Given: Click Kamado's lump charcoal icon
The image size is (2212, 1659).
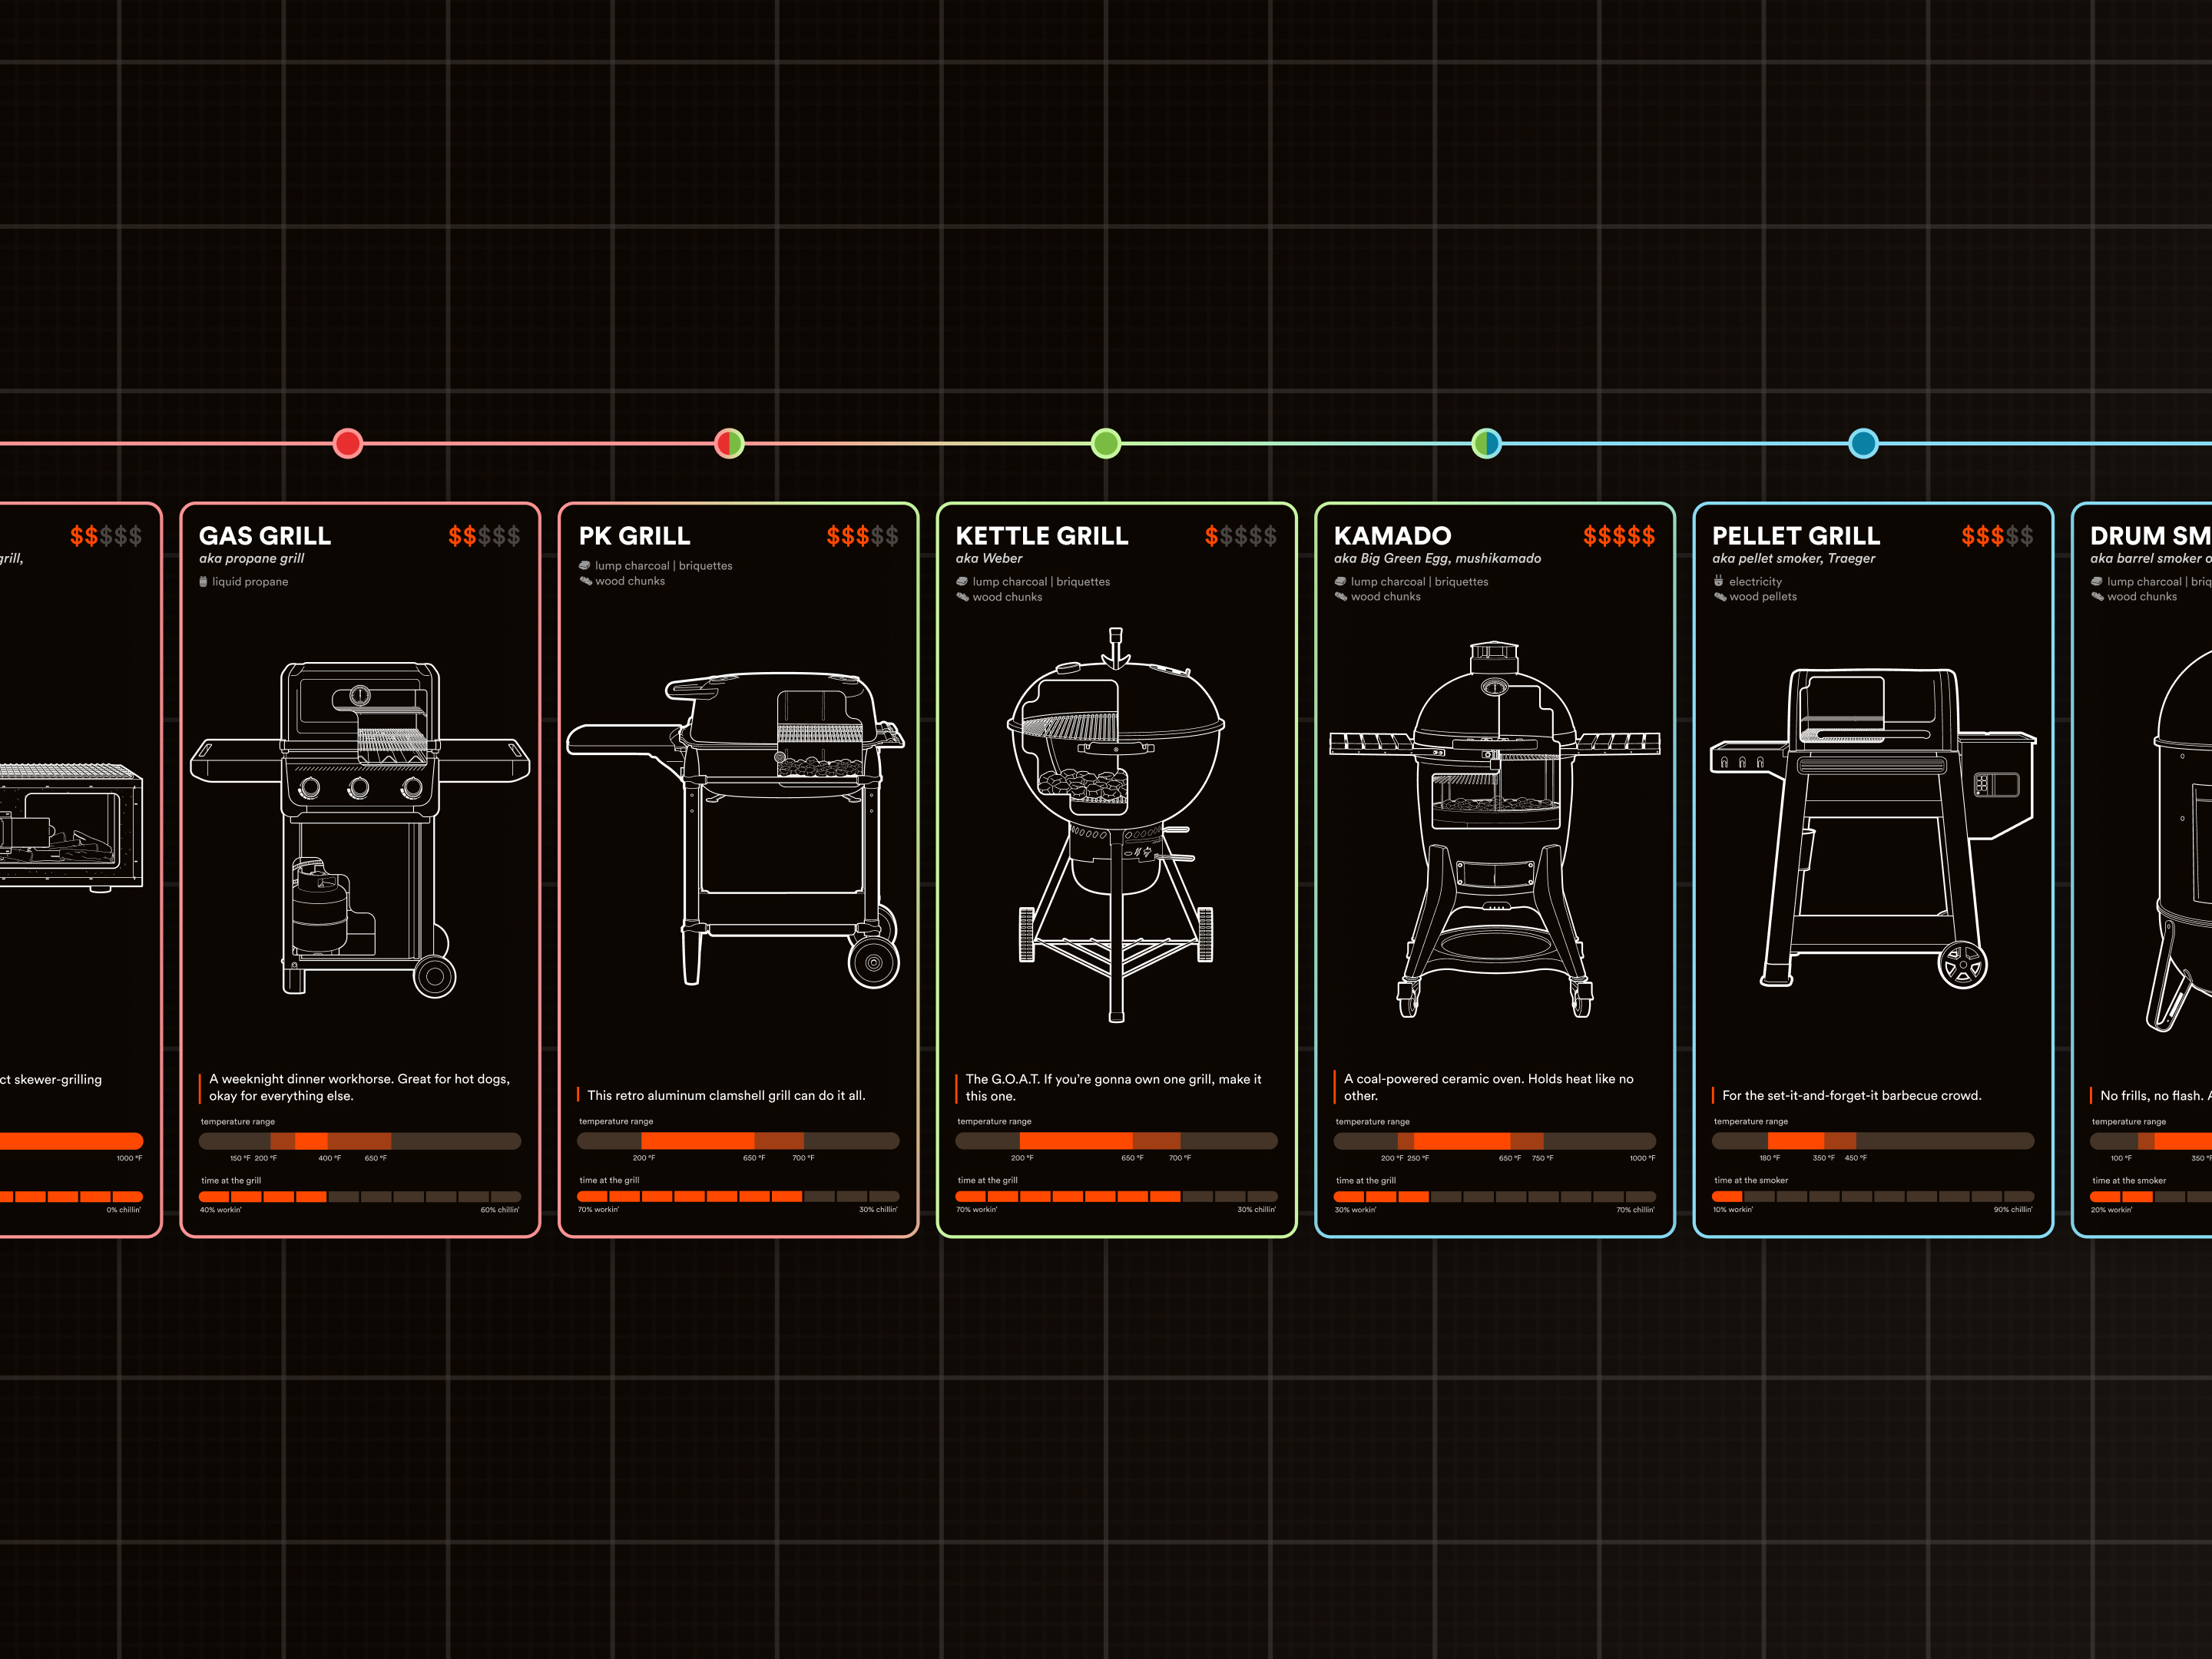Looking at the screenshot, I should pos(1340,581).
